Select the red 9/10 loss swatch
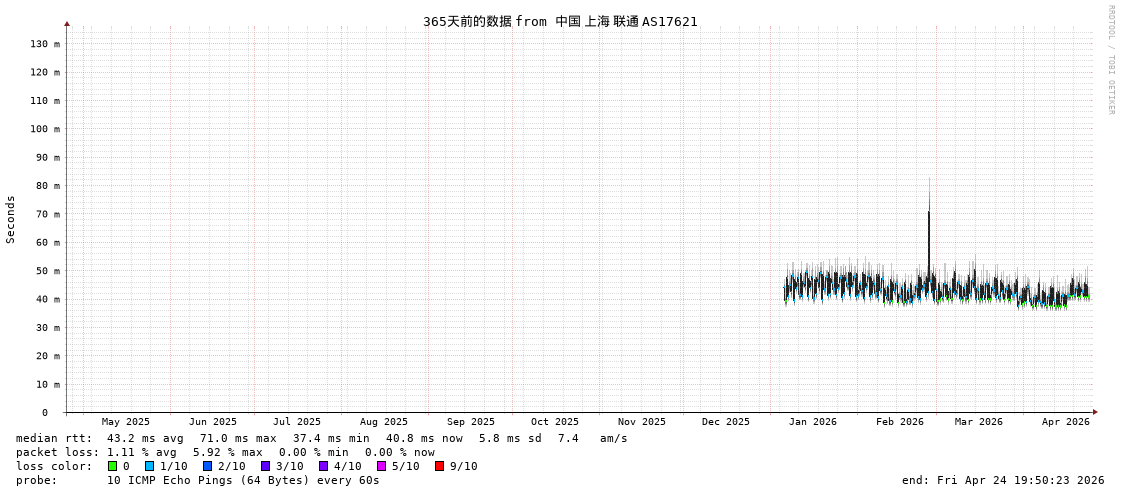The height and width of the screenshot is (494, 1121). [x=439, y=466]
